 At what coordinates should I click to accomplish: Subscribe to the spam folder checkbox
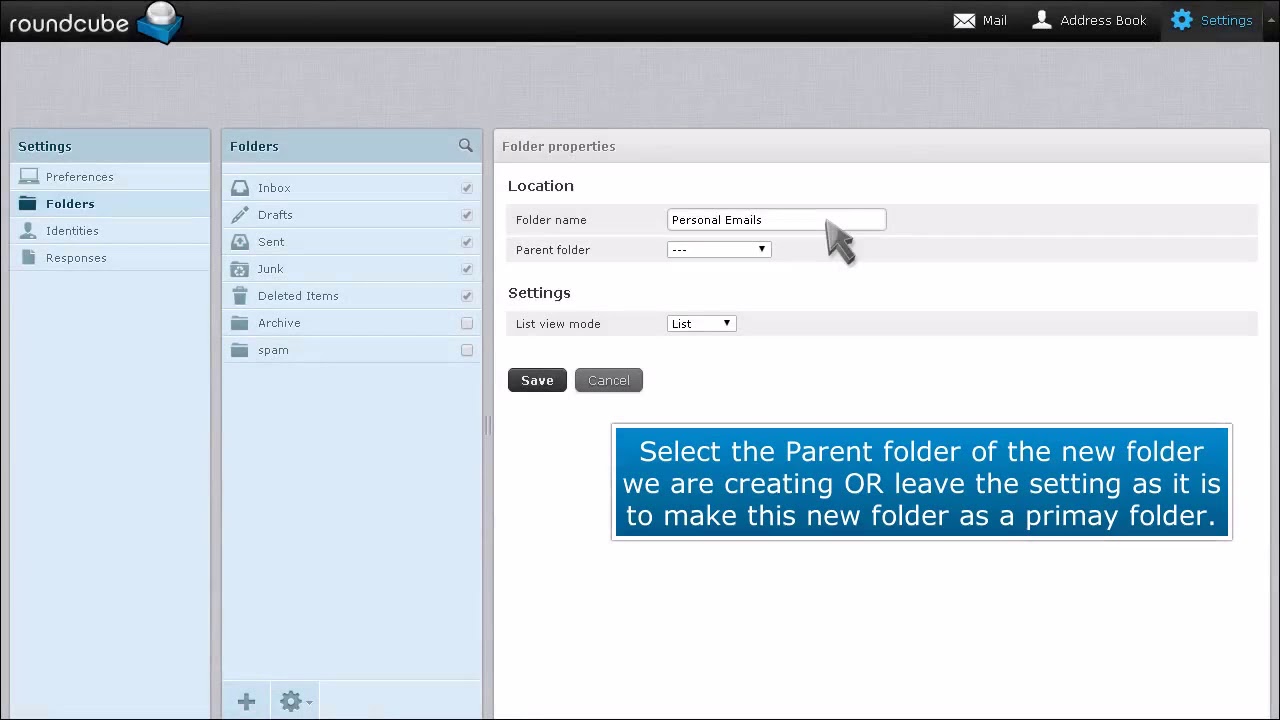tap(467, 350)
